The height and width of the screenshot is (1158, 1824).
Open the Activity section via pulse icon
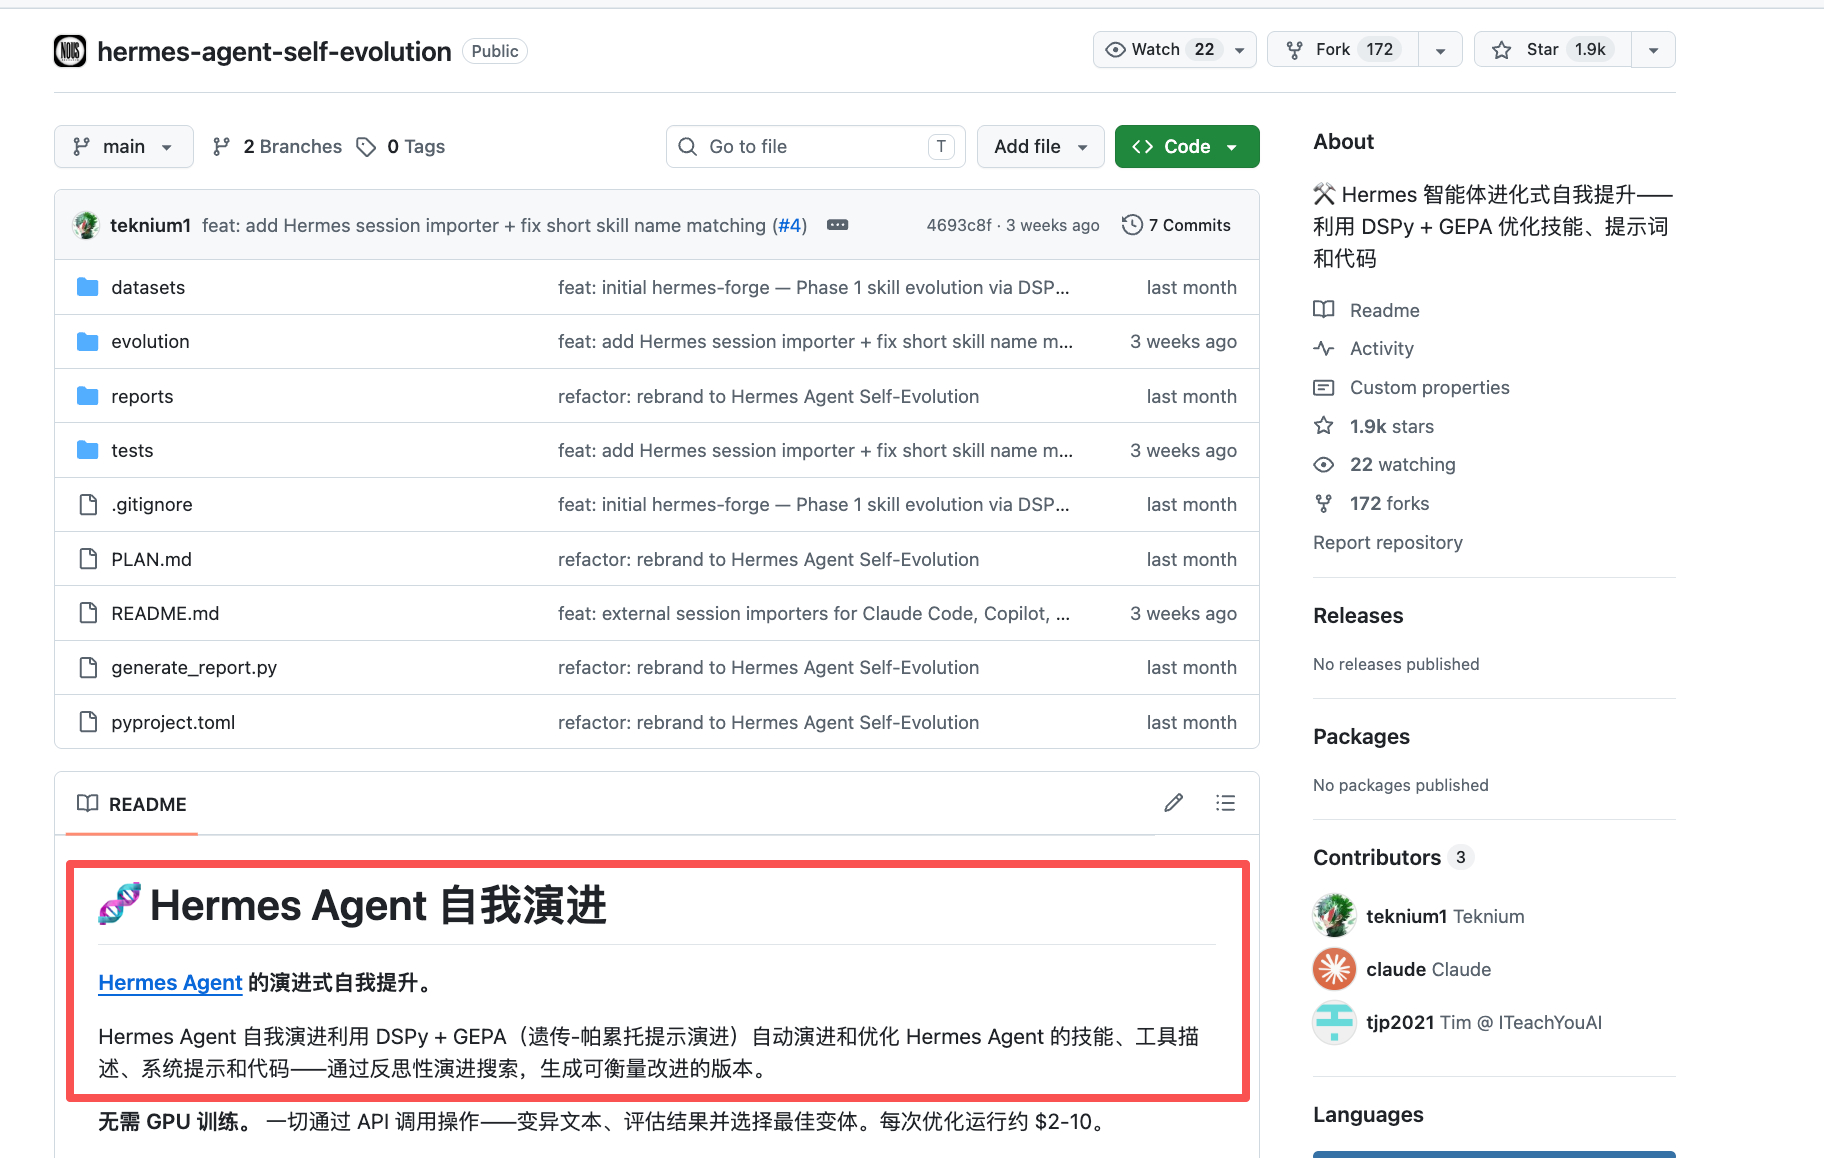(x=1323, y=348)
